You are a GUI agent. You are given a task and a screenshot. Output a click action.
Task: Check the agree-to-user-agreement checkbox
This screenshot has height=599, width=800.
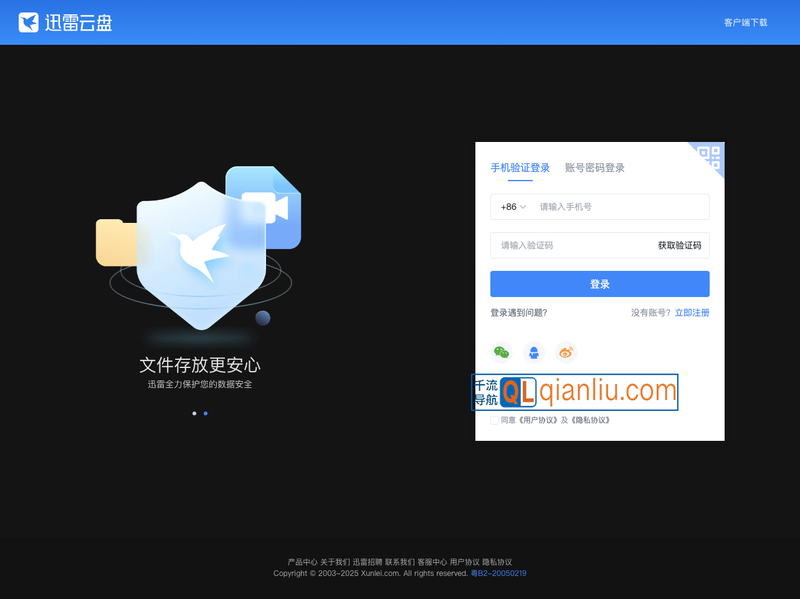[493, 420]
